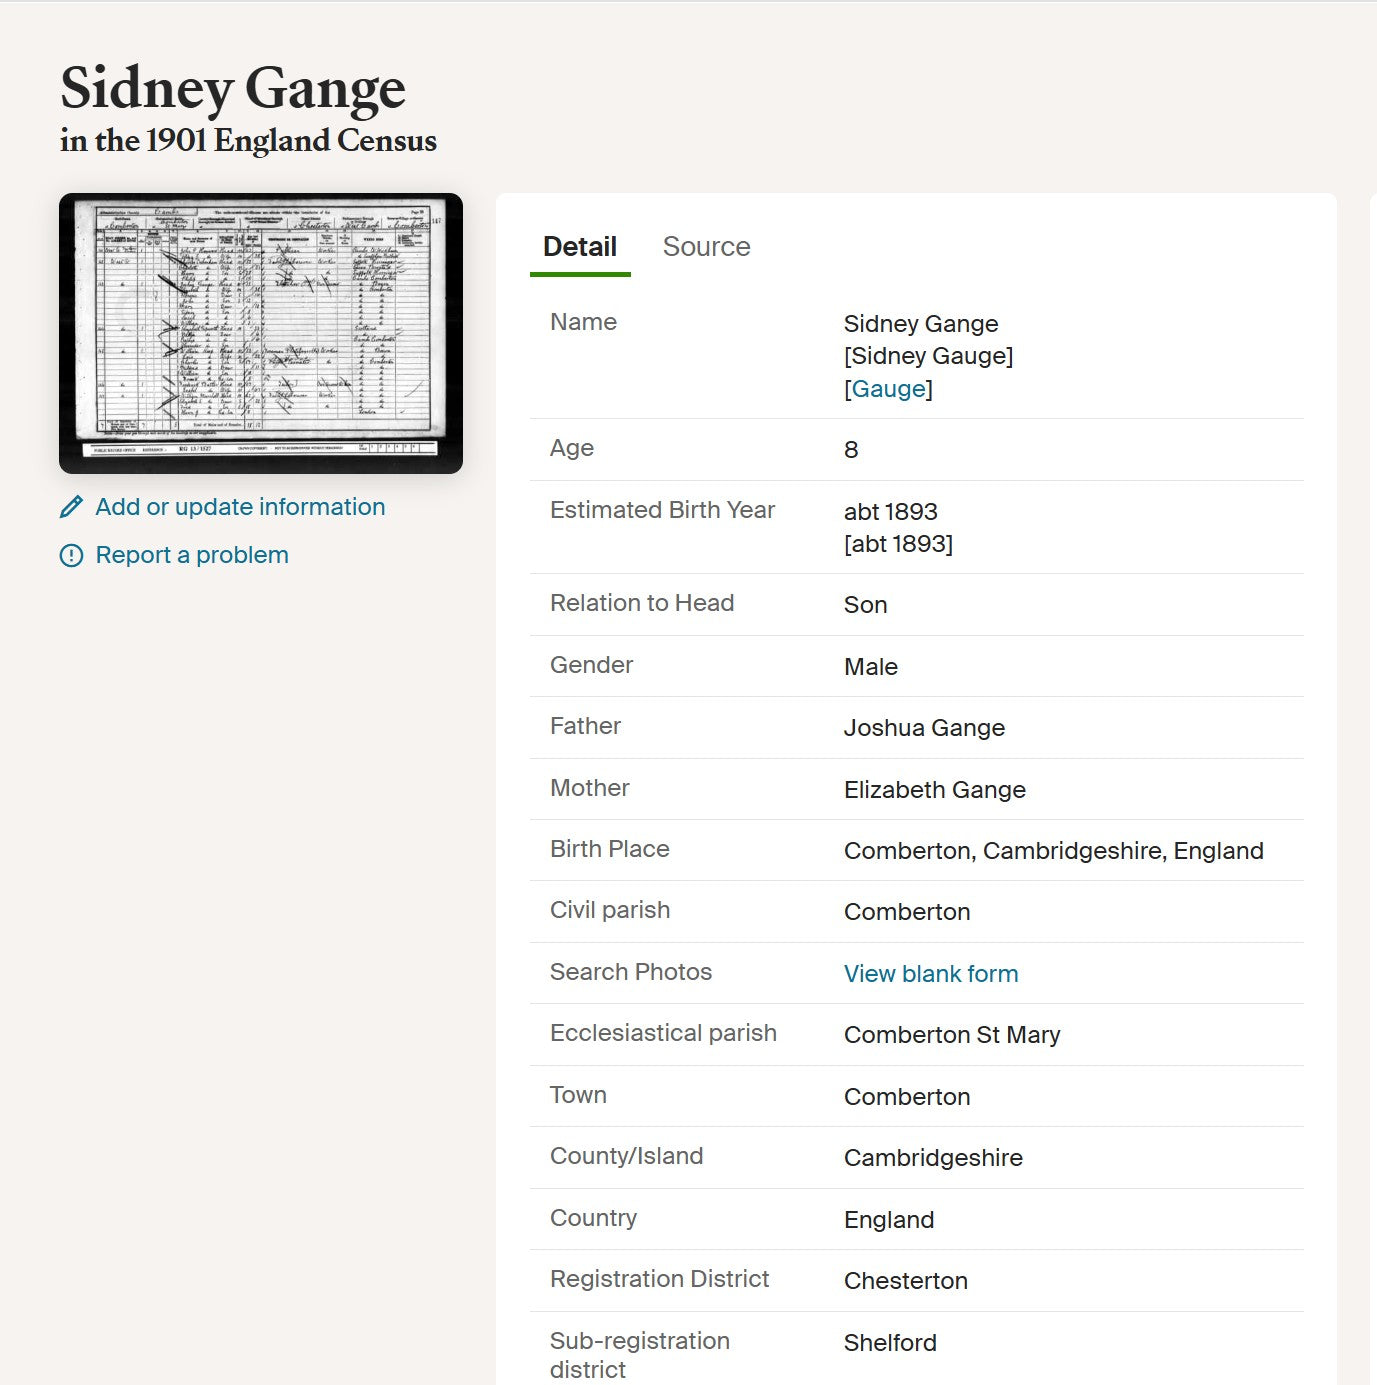Click the County/Island value Cambridgeshire
The image size is (1377, 1385).
932,1158
